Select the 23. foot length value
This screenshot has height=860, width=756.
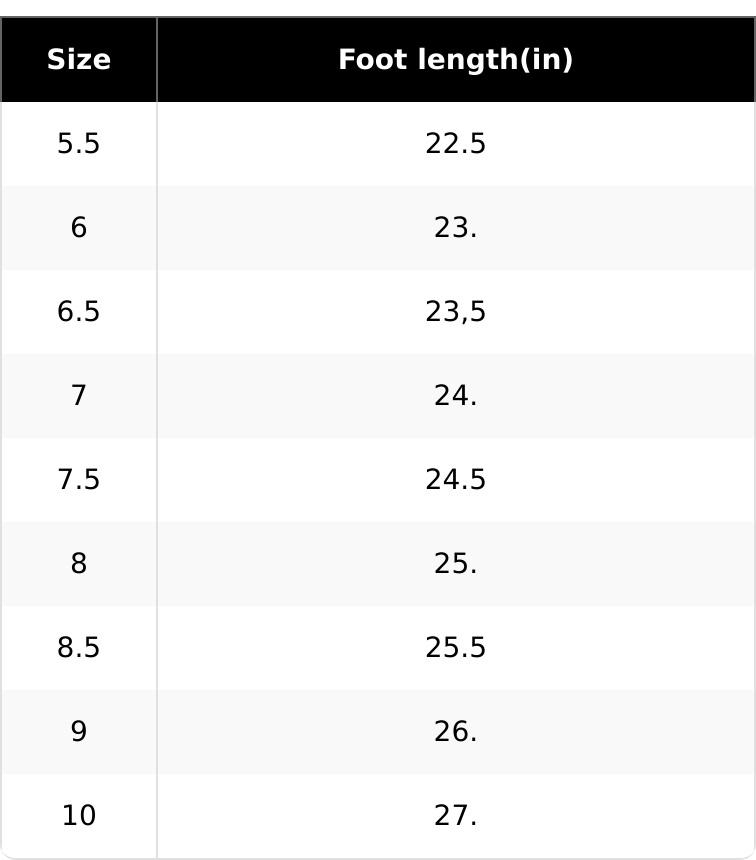click(x=455, y=228)
